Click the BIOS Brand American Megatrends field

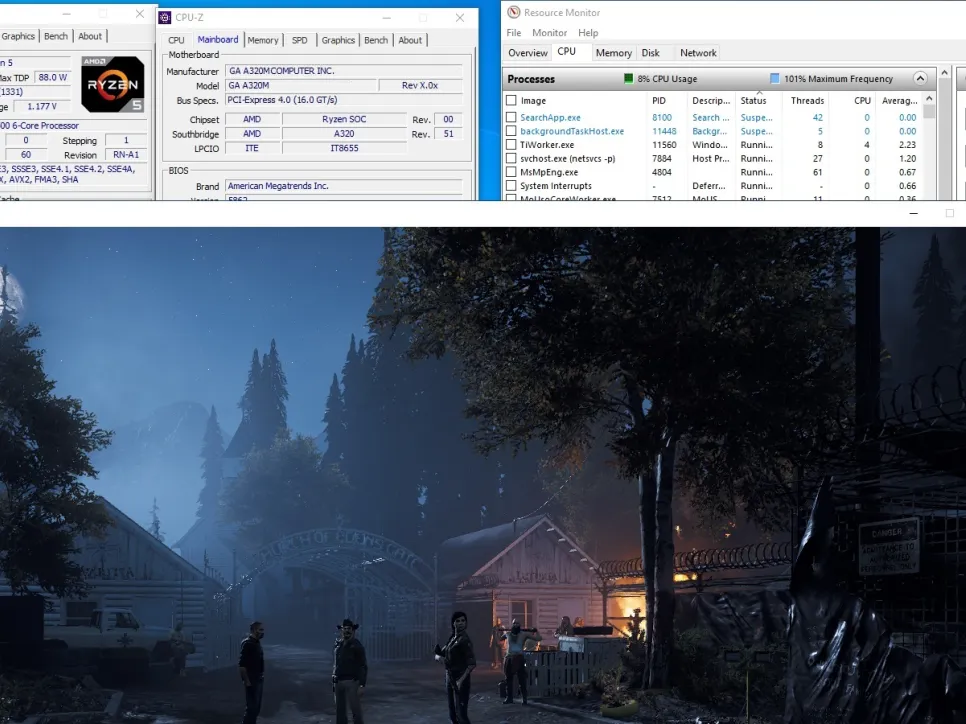click(343, 186)
